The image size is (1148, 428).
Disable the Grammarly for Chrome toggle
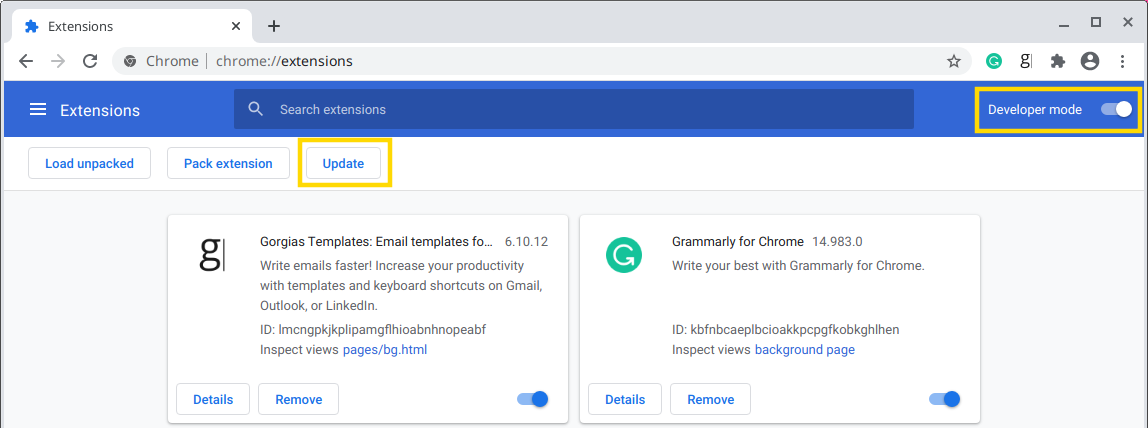[x=944, y=399]
